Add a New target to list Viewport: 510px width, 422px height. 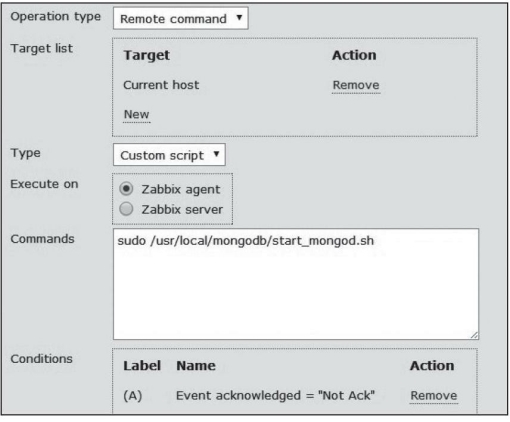pos(136,114)
